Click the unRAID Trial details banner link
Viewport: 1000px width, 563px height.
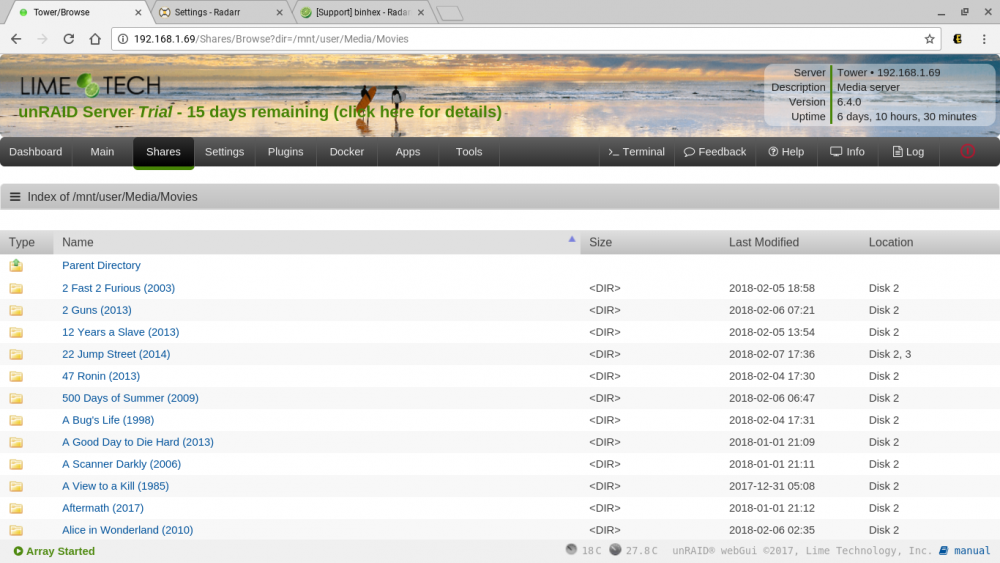260,112
